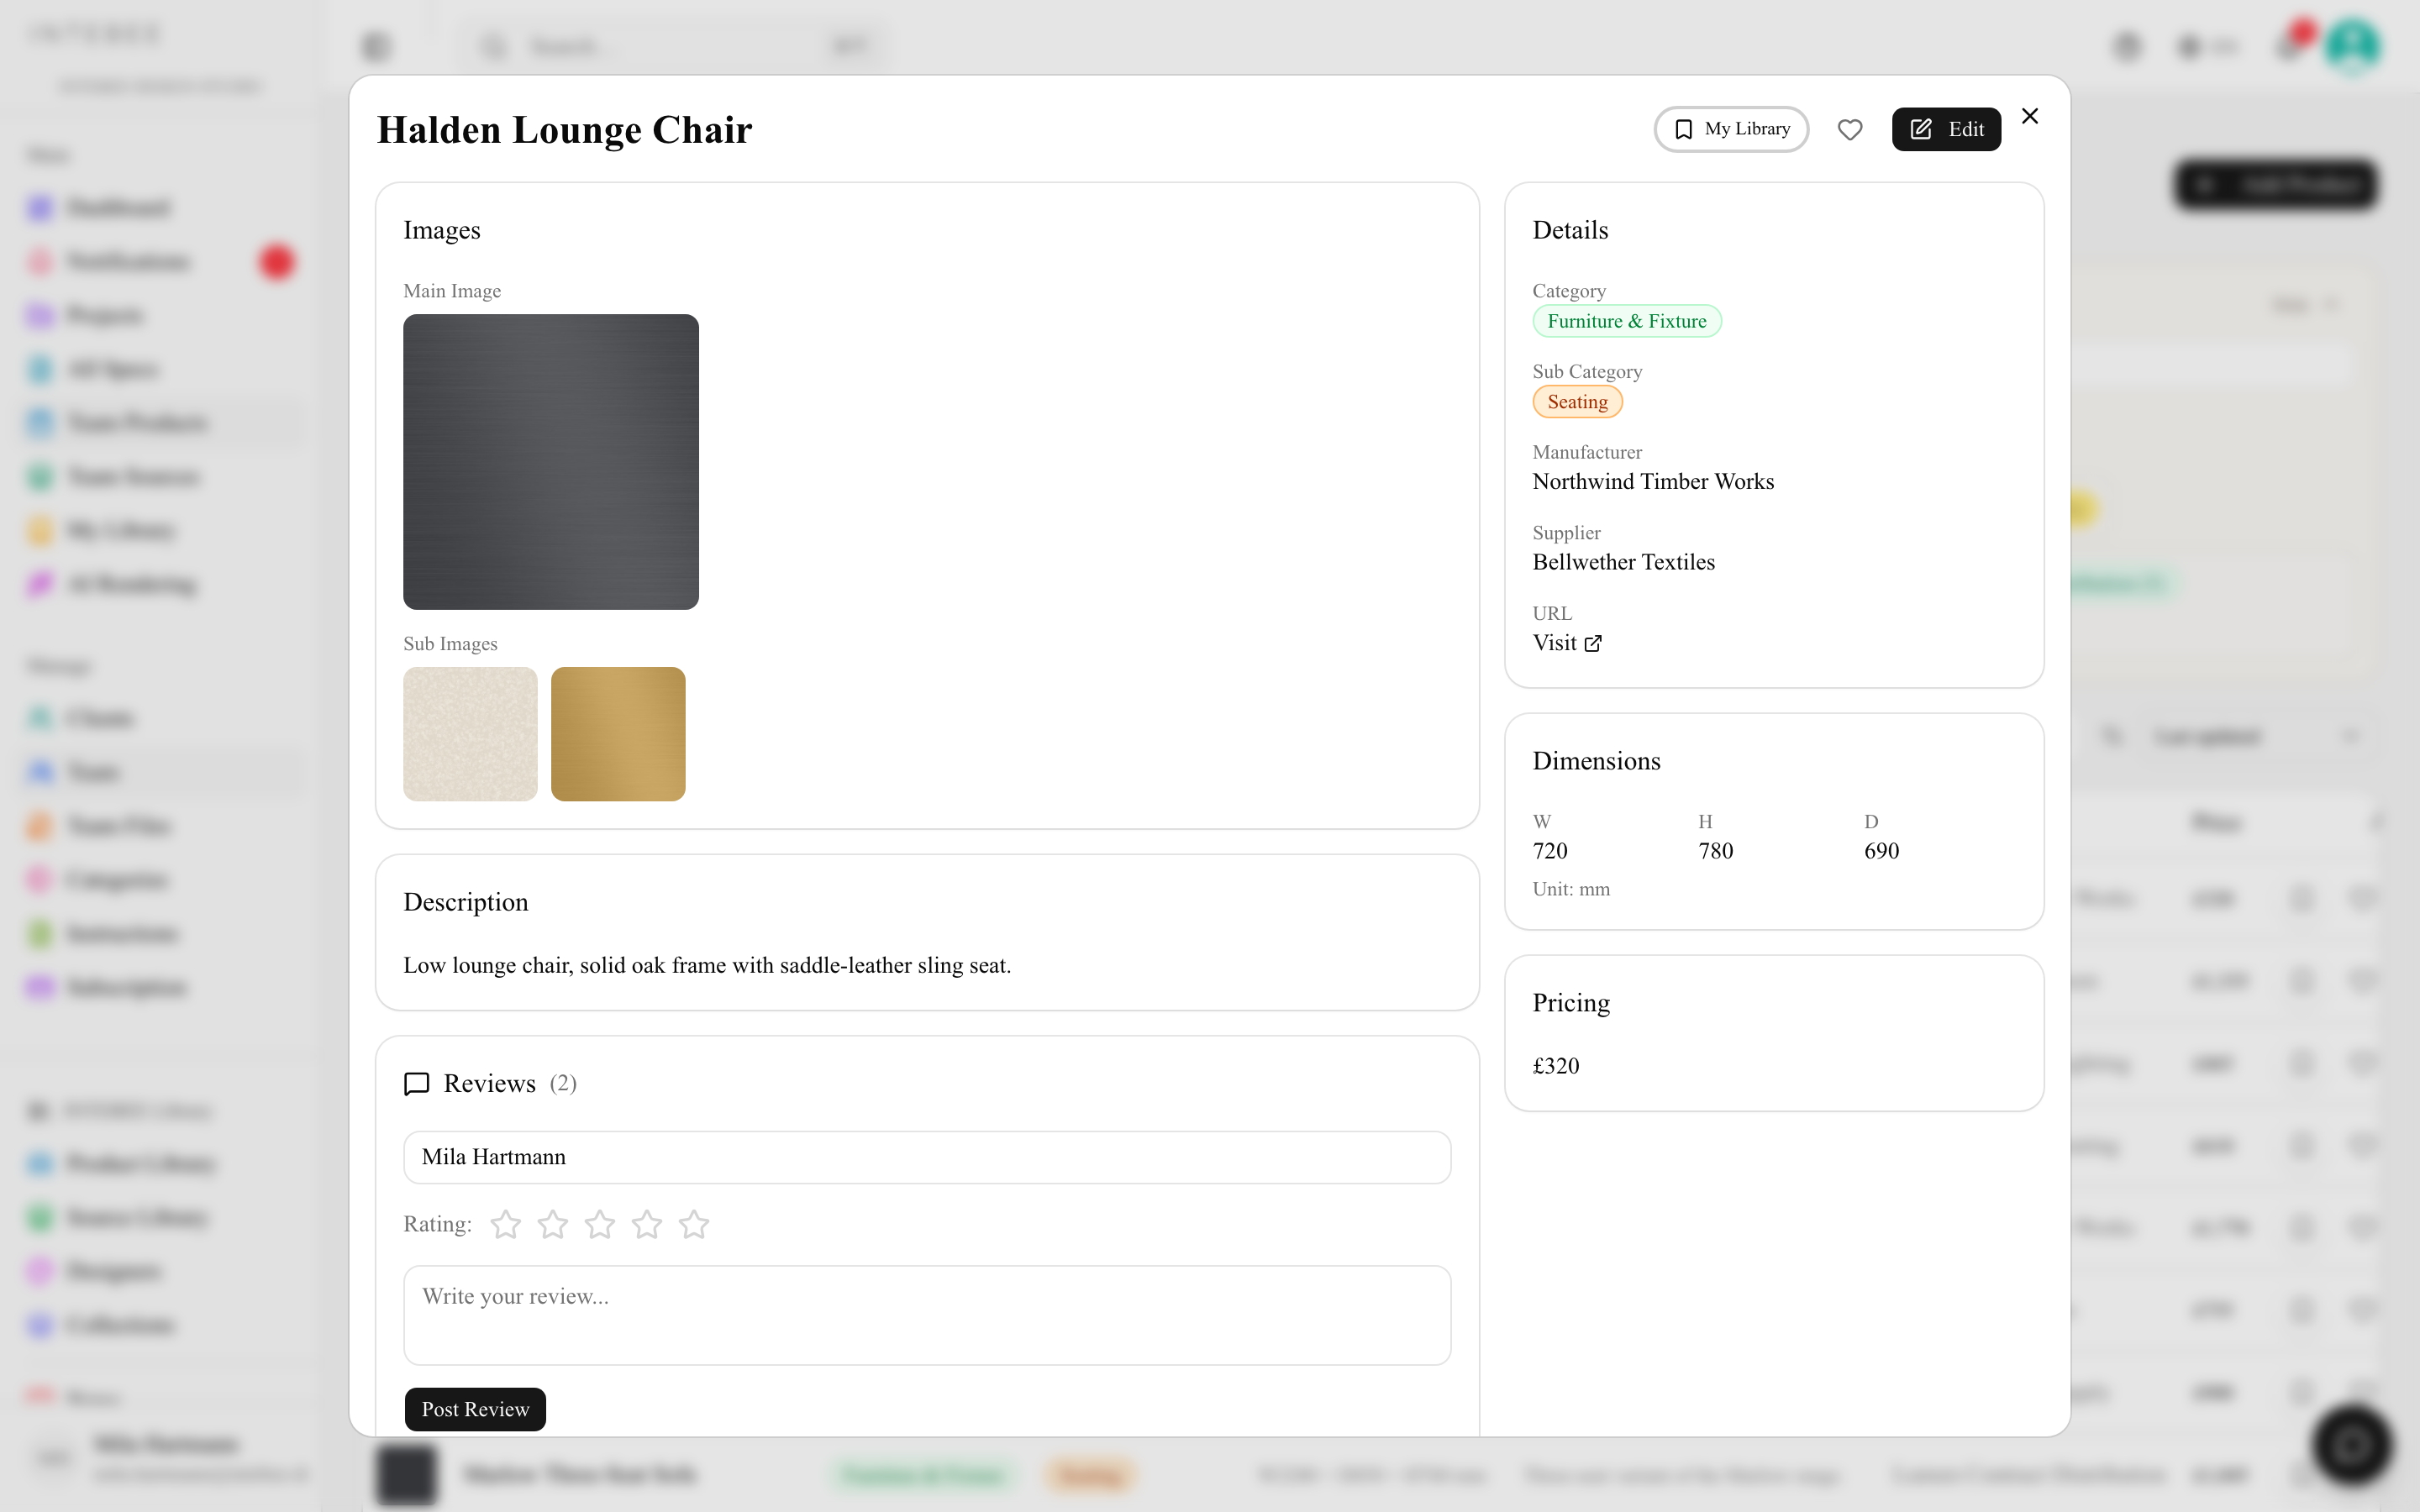Click the Post Review button
This screenshot has width=2420, height=1512.
click(475, 1409)
